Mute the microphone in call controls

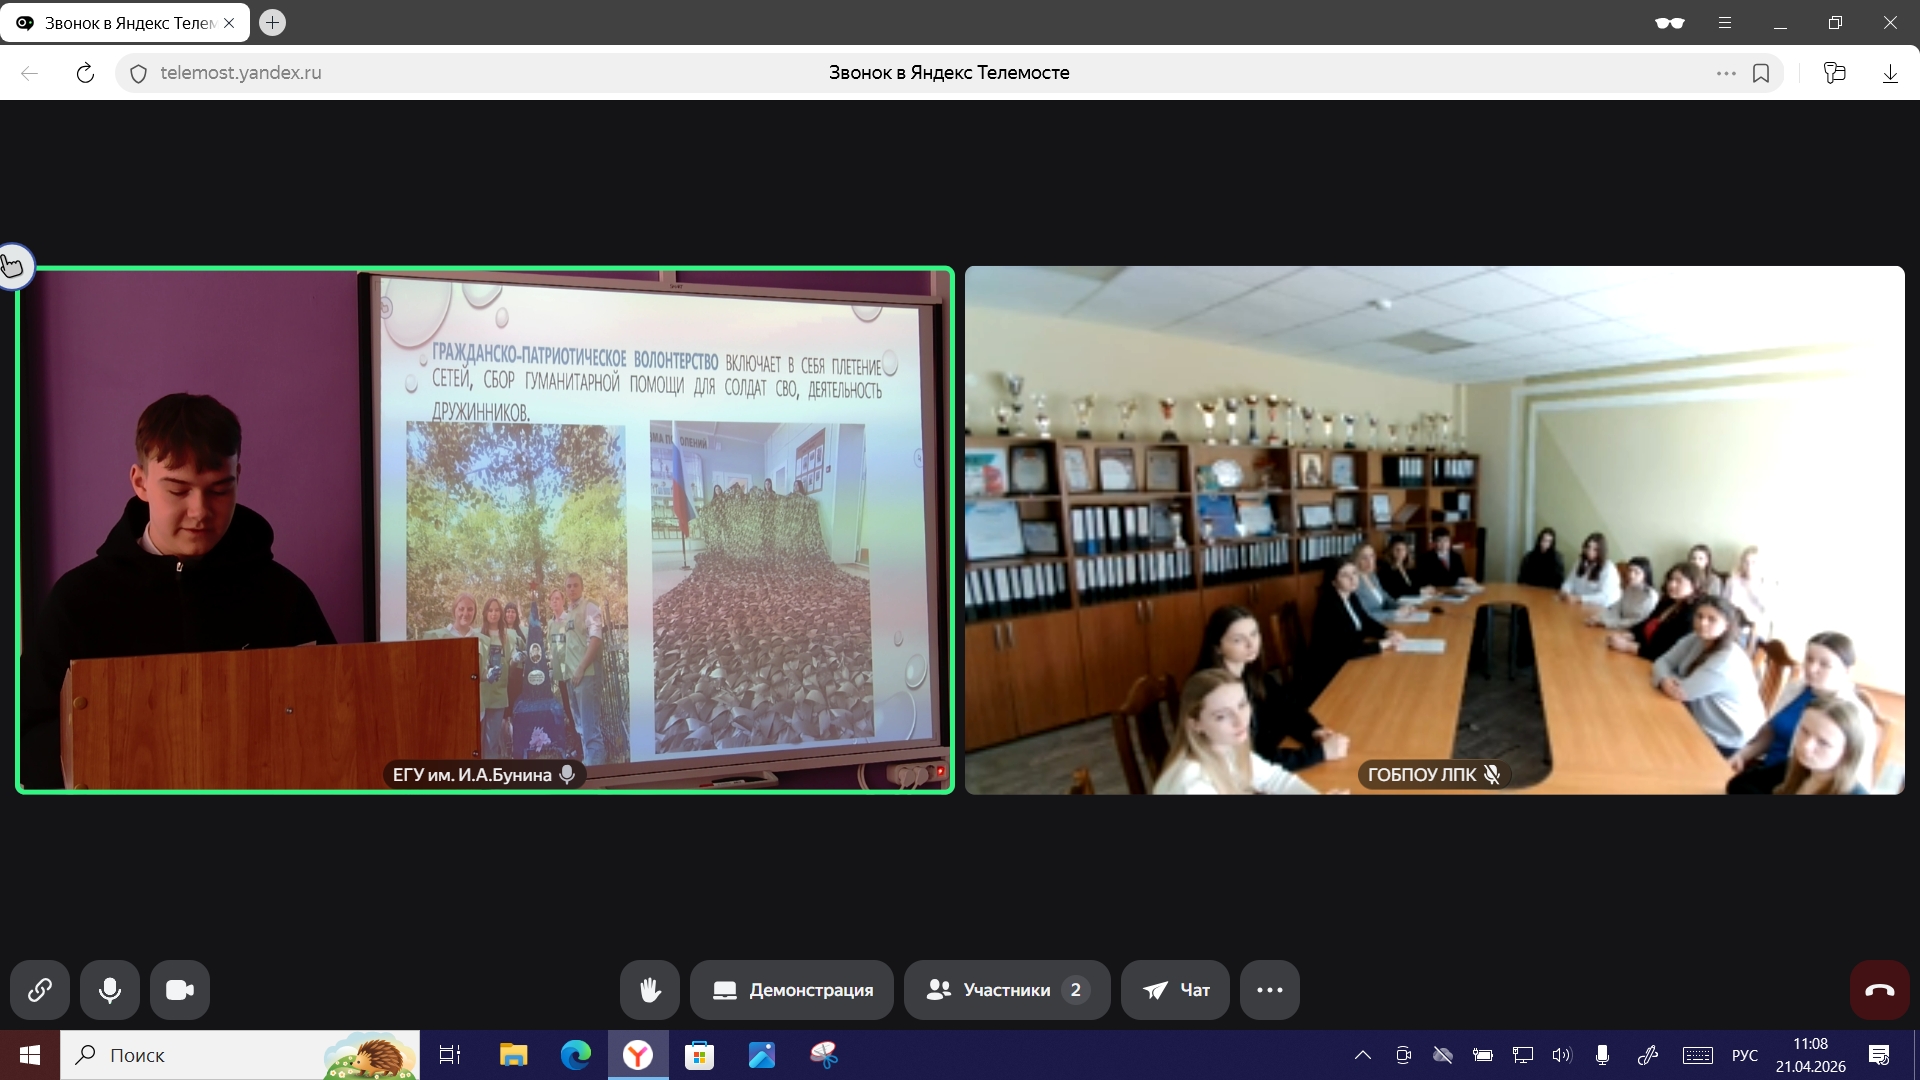[x=110, y=990]
